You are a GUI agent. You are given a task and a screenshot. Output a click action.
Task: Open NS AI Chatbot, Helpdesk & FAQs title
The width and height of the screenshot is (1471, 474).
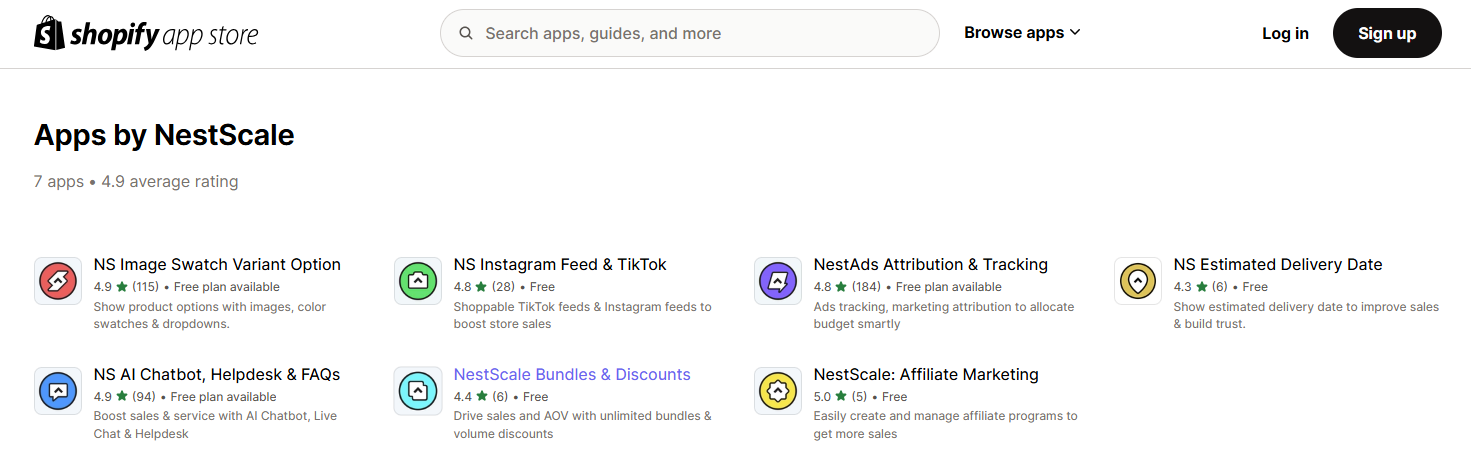[217, 375]
